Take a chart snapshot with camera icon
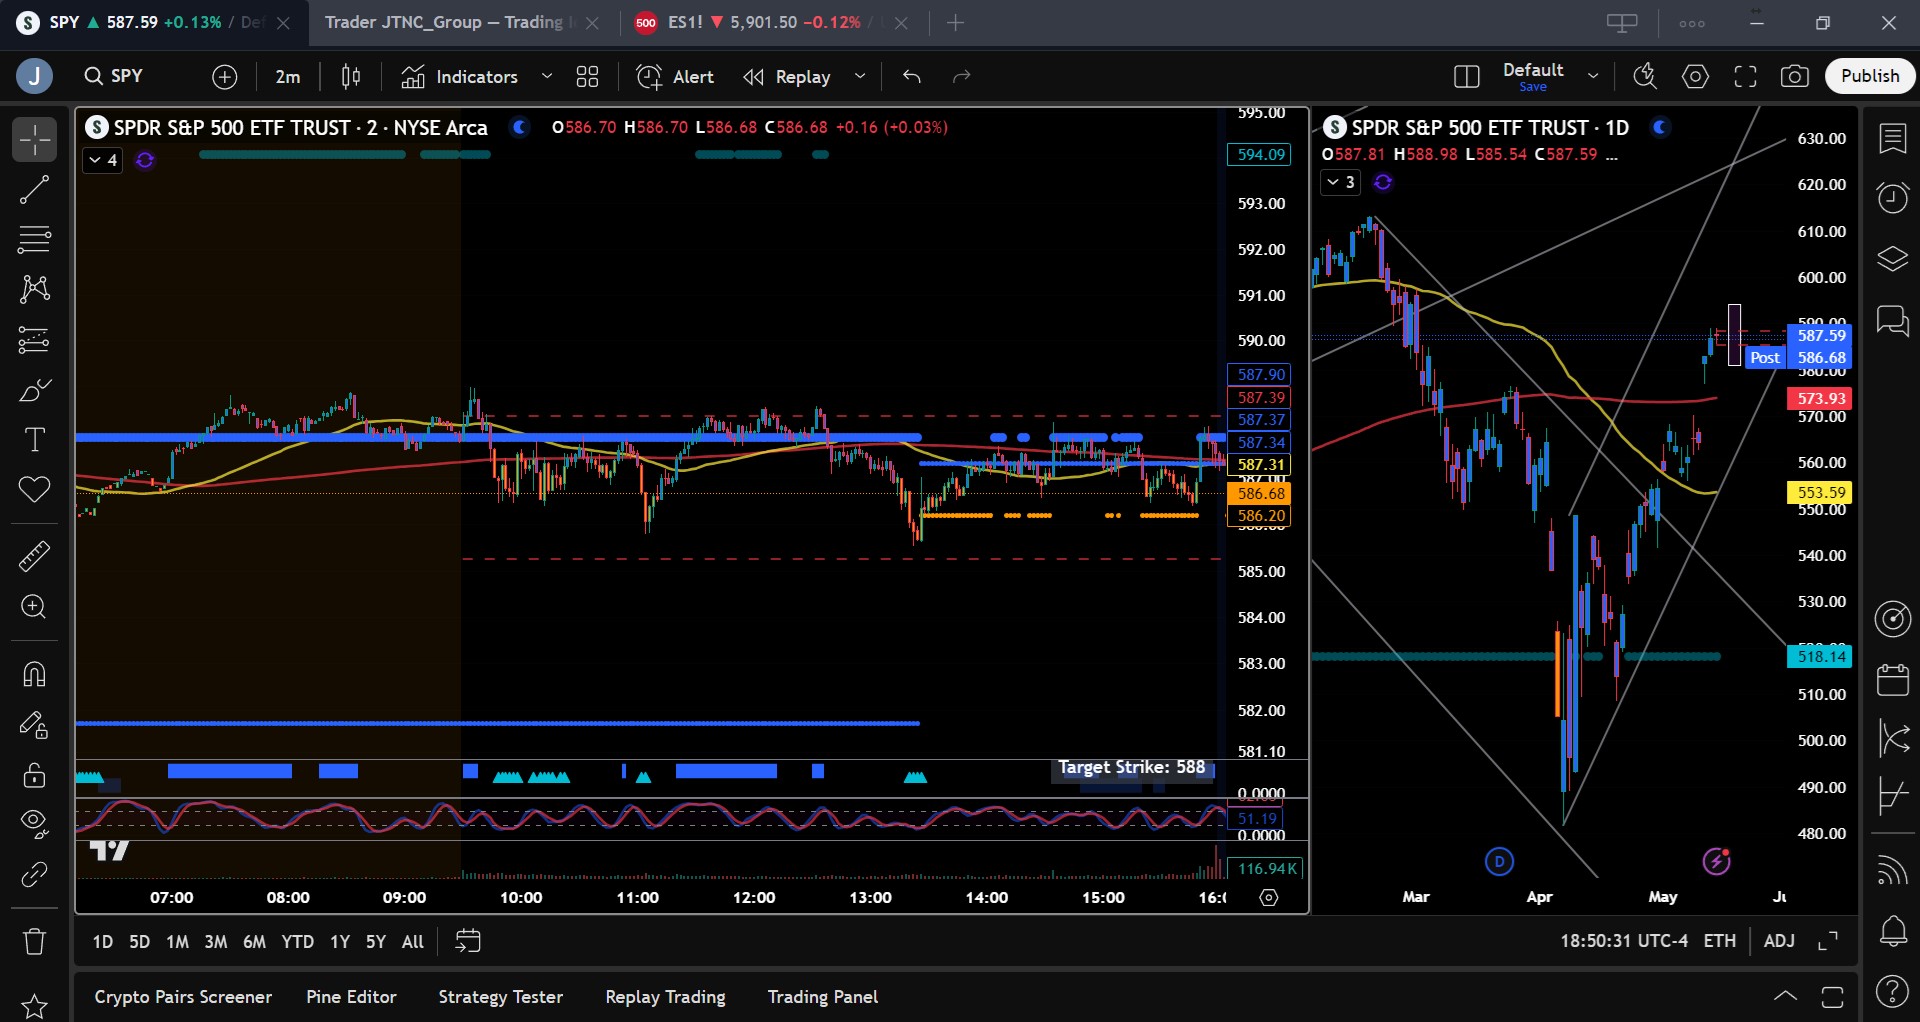Viewport: 1920px width, 1022px height. (x=1795, y=77)
